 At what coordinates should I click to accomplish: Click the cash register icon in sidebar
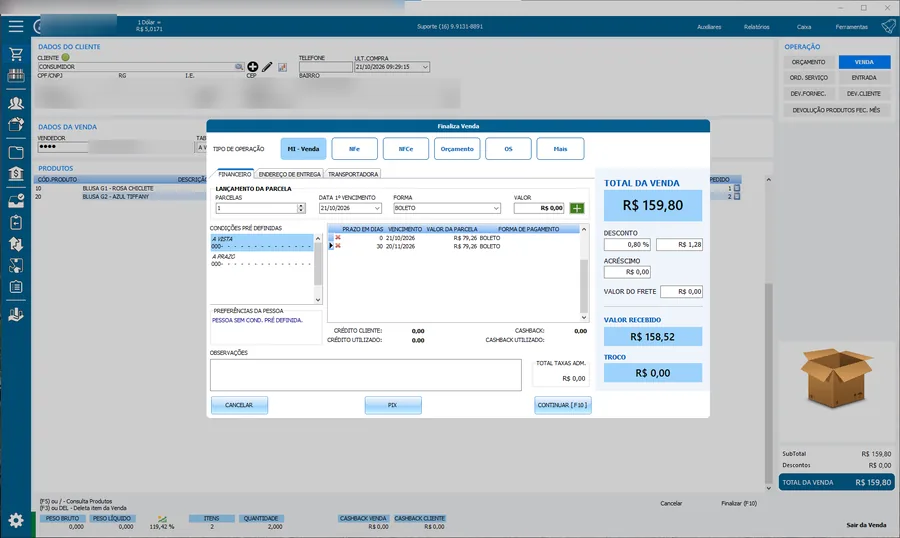point(15,75)
